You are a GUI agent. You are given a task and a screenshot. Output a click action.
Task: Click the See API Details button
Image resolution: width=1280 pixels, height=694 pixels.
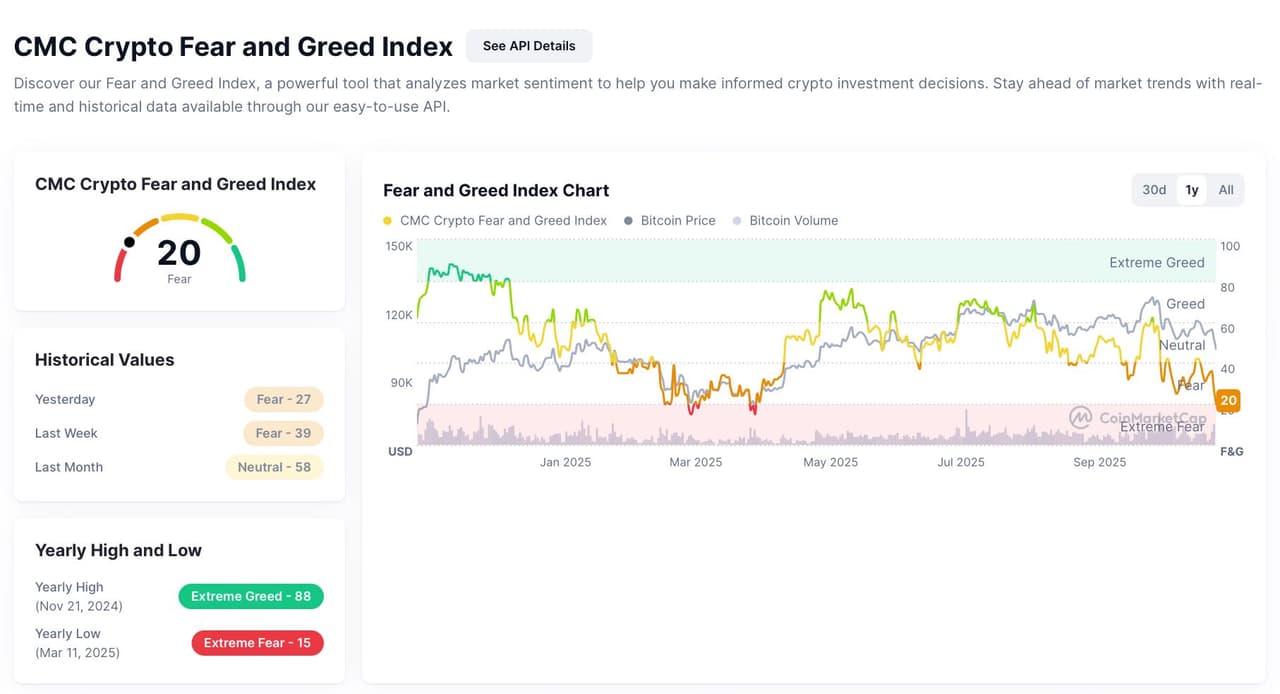click(x=528, y=46)
